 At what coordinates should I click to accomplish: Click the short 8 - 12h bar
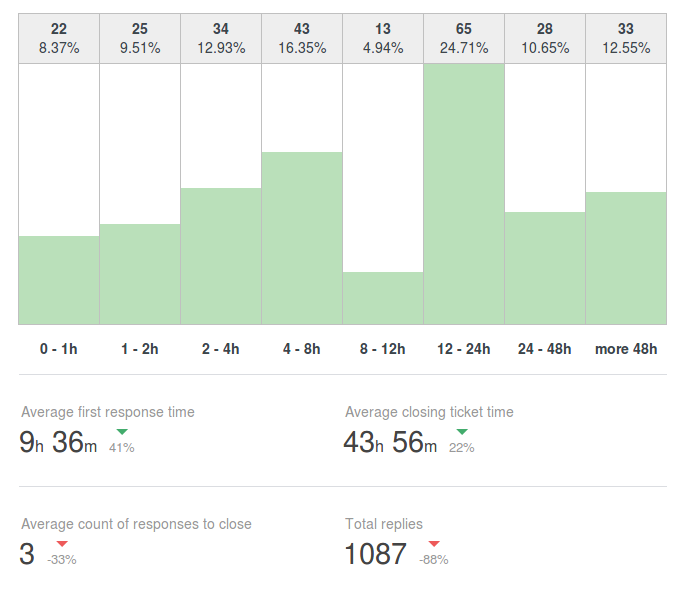coord(383,298)
